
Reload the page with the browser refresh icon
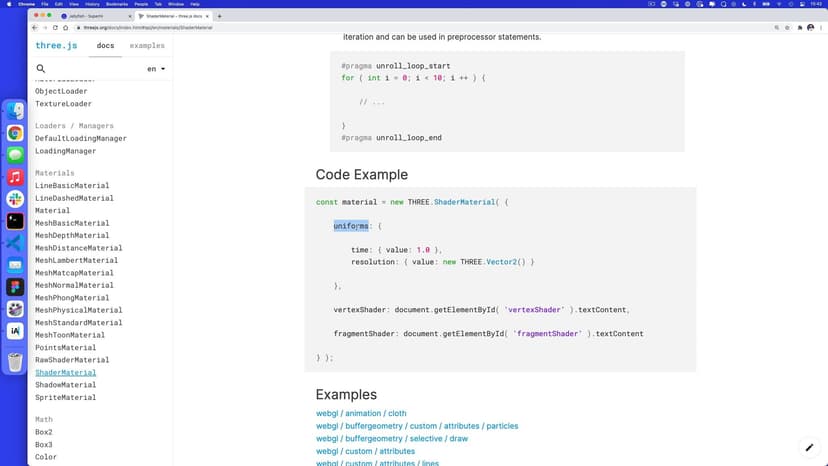[x=57, y=27]
